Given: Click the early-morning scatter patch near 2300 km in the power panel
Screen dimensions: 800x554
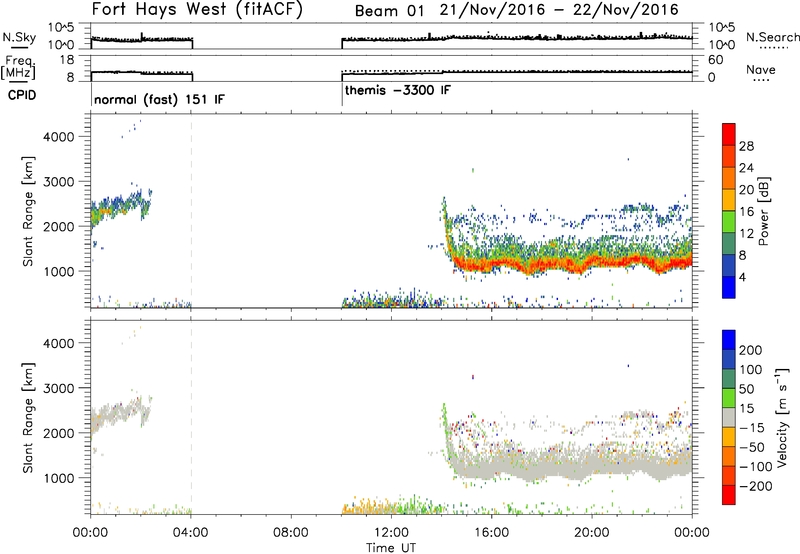Looking at the screenshot, I should point(120,207).
